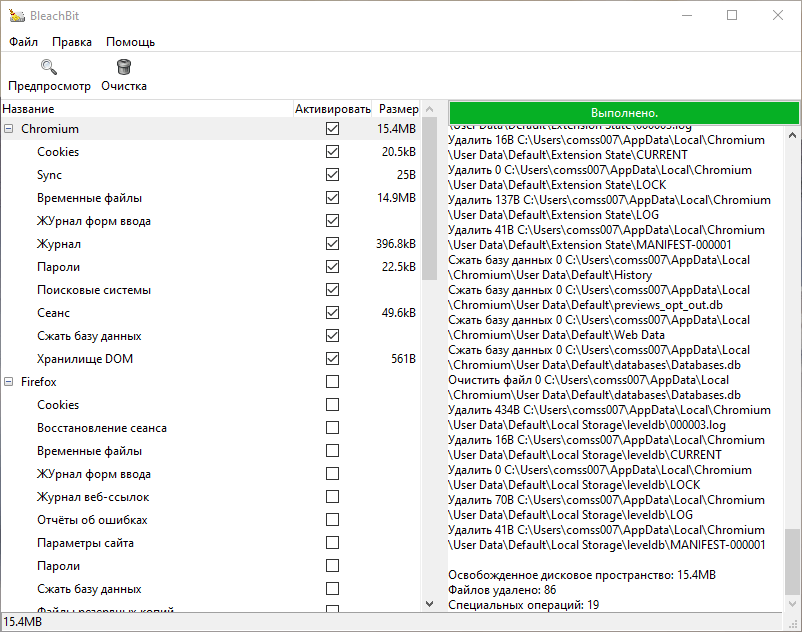The image size is (802, 632).
Task: Uncheck Chromium Сжать базу данных checkbox
Action: coord(332,336)
